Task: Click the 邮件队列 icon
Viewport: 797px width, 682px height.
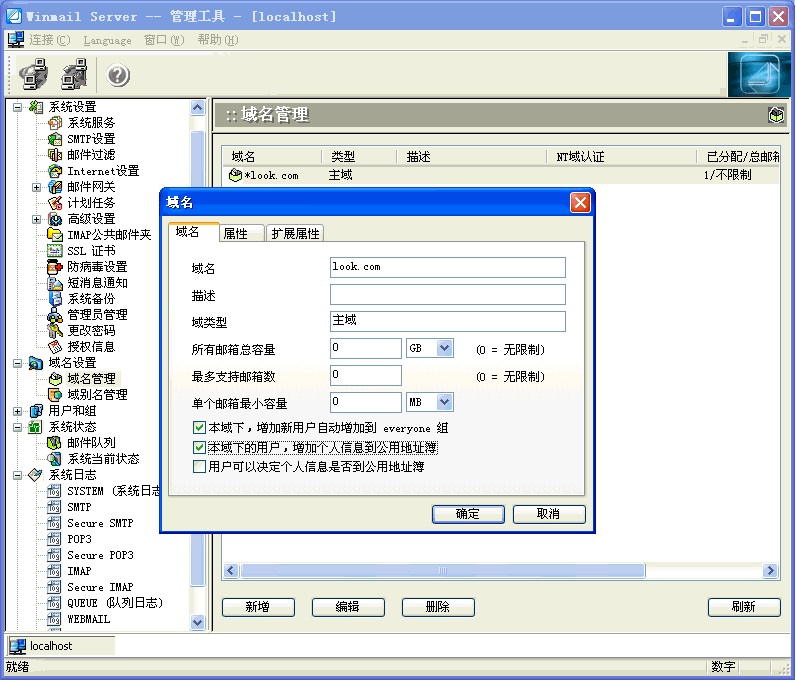Action: 55,443
